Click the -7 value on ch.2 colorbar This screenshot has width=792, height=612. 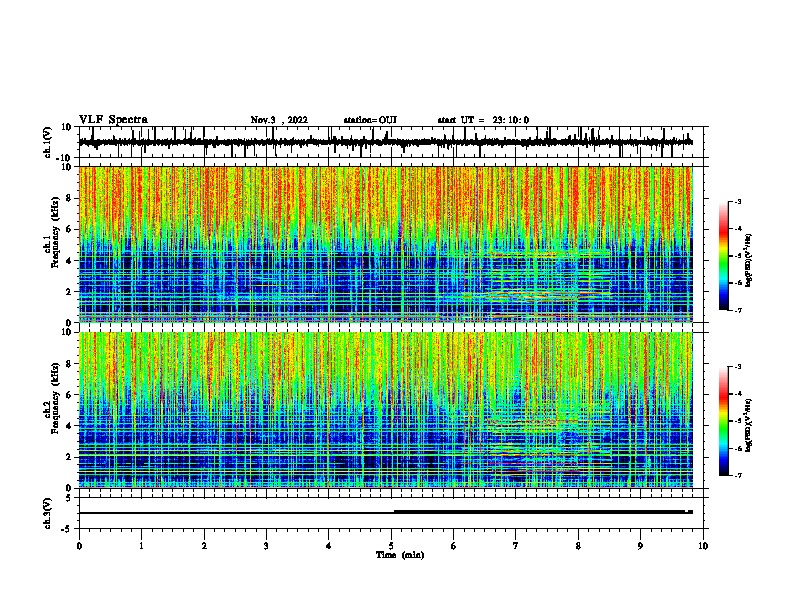[x=737, y=475]
